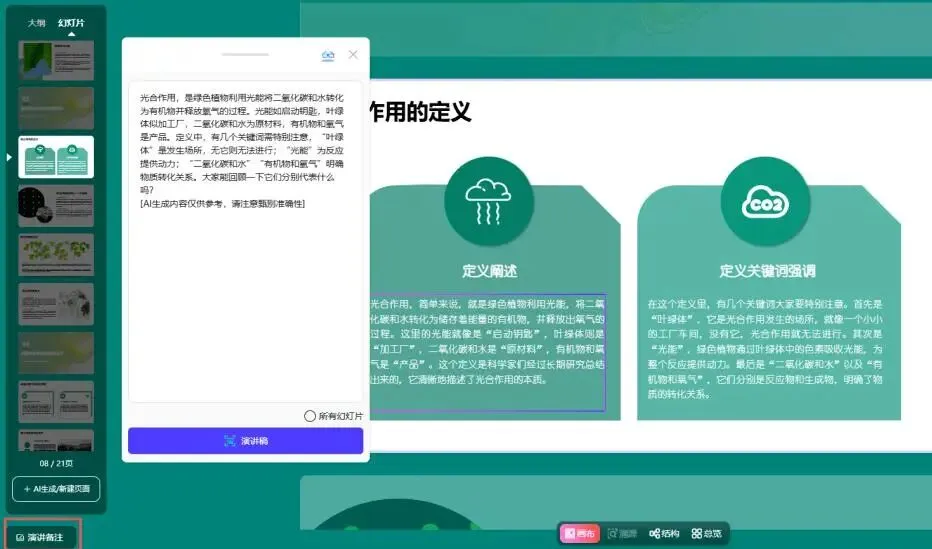Click the CO2 cloud icon above 定义关键词强调

(x=765, y=202)
